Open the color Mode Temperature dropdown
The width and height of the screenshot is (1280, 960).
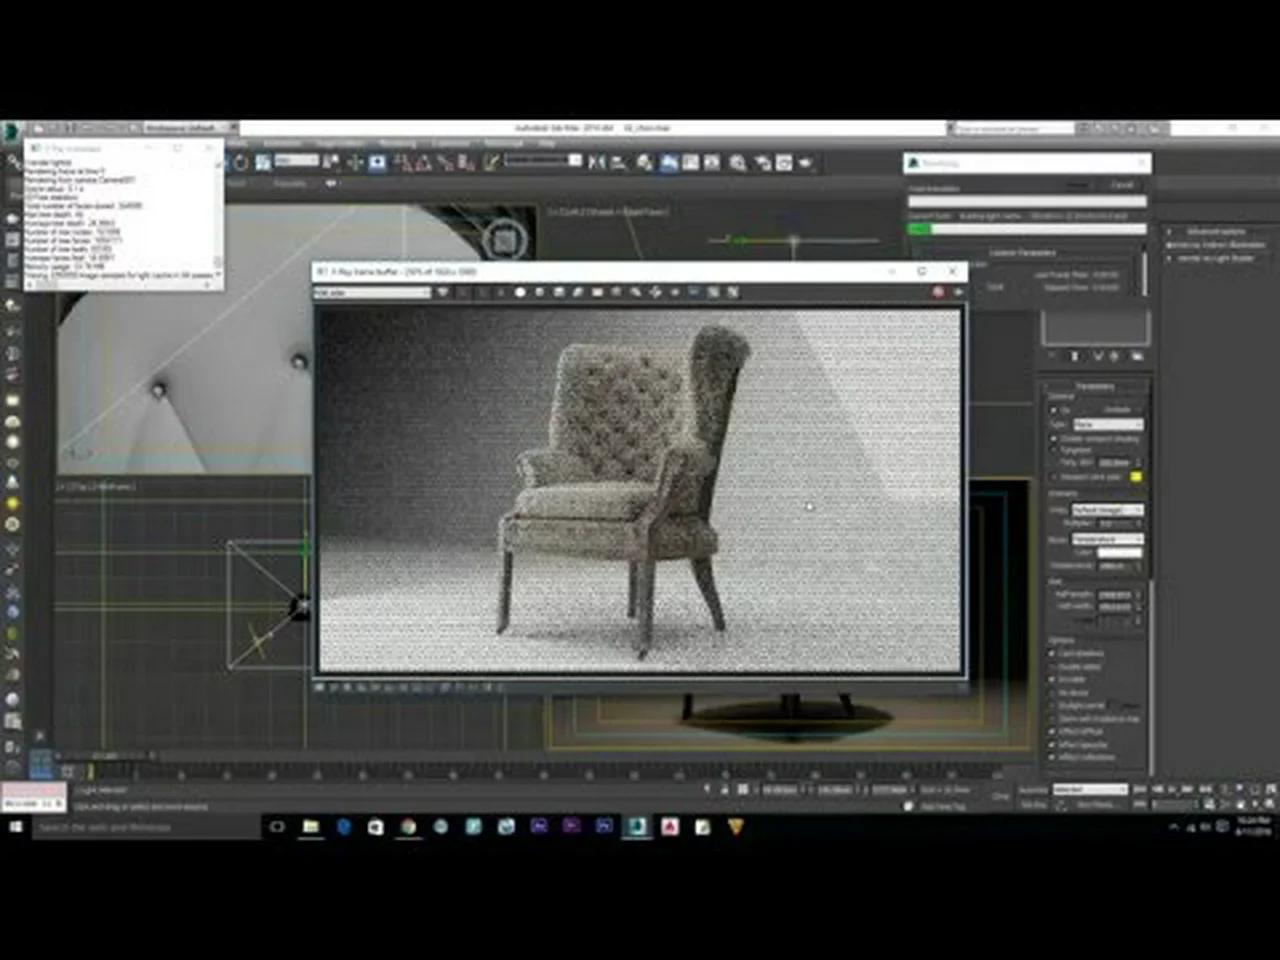point(1108,539)
